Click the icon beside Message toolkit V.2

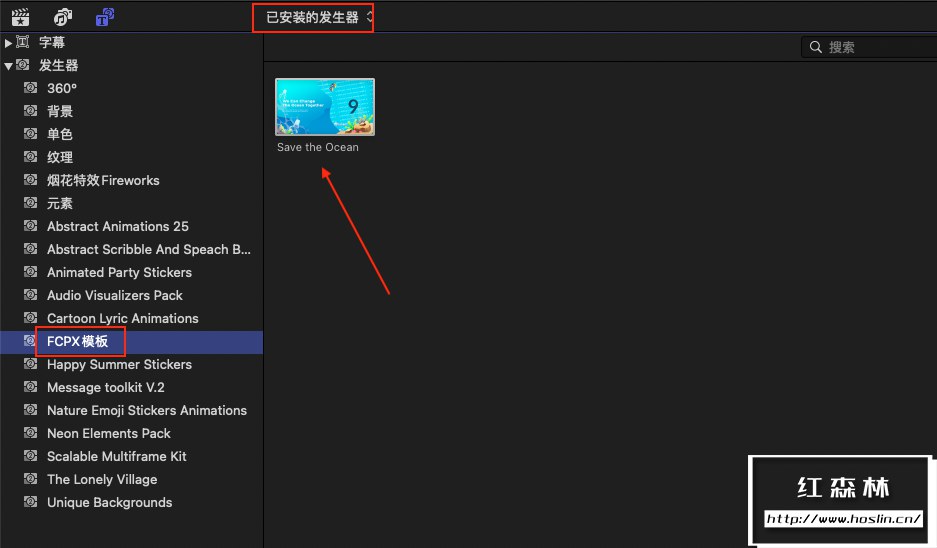30,387
